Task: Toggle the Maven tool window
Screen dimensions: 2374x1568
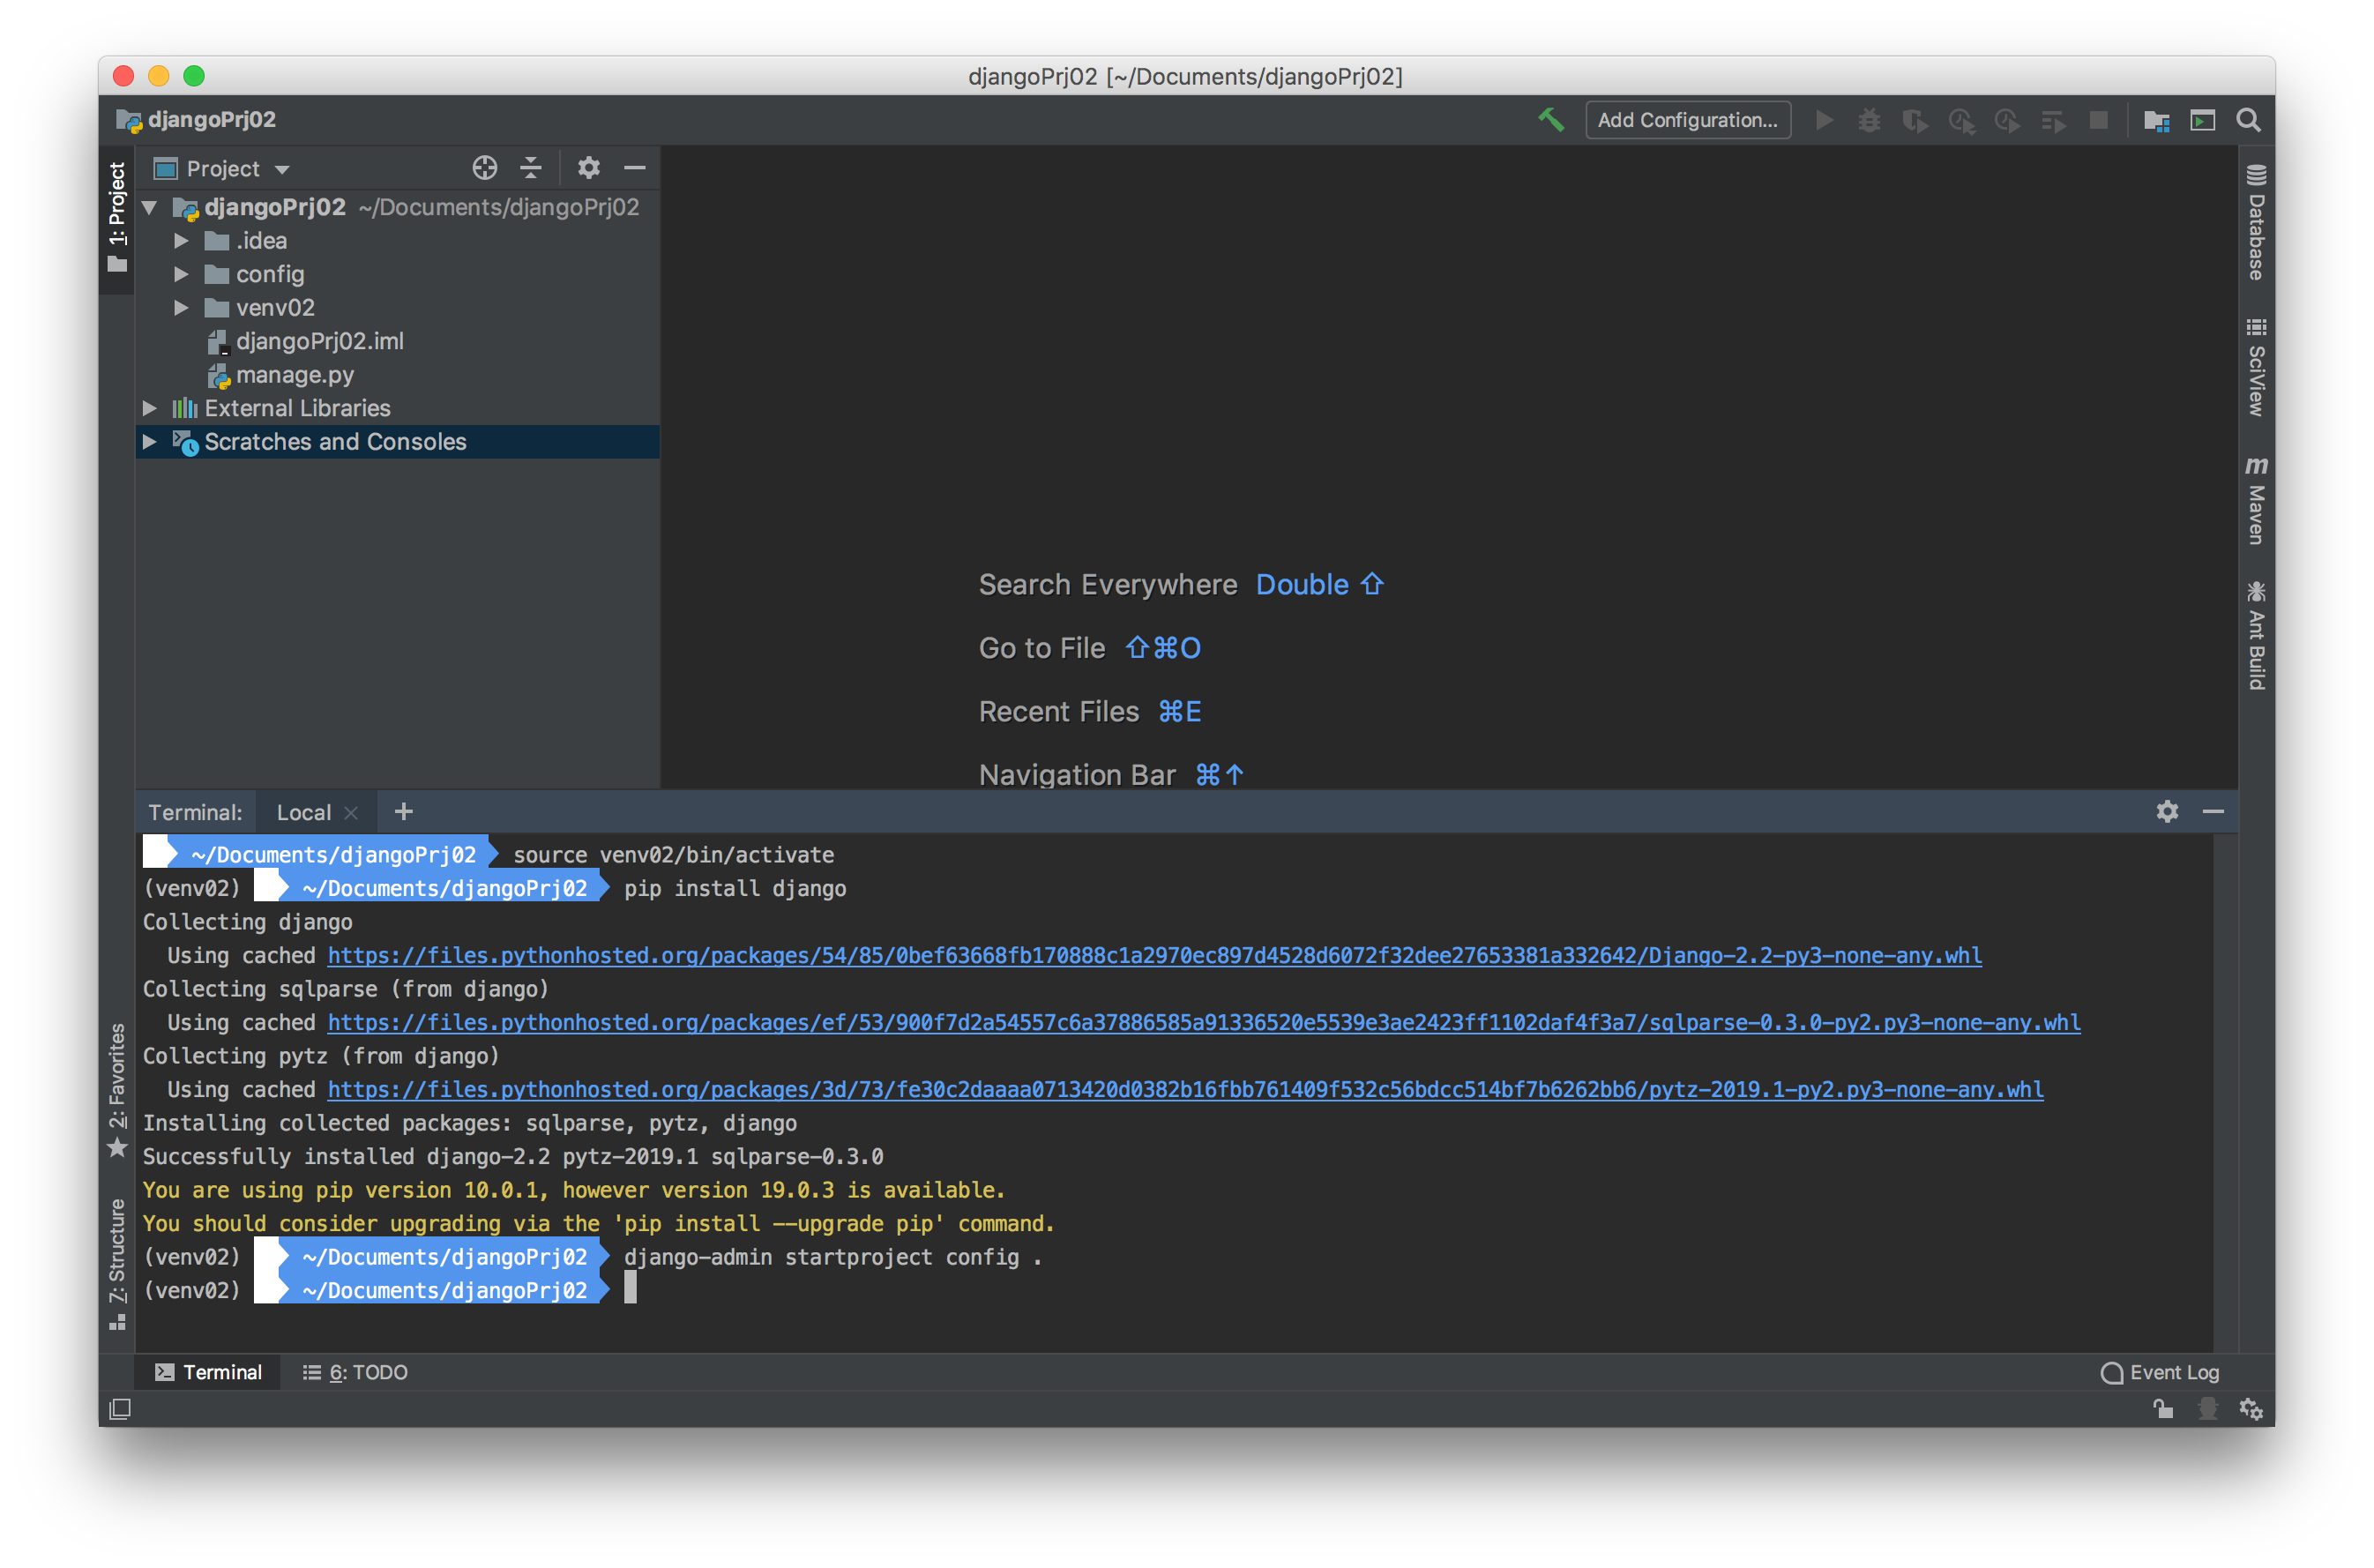Action: tap(2256, 500)
